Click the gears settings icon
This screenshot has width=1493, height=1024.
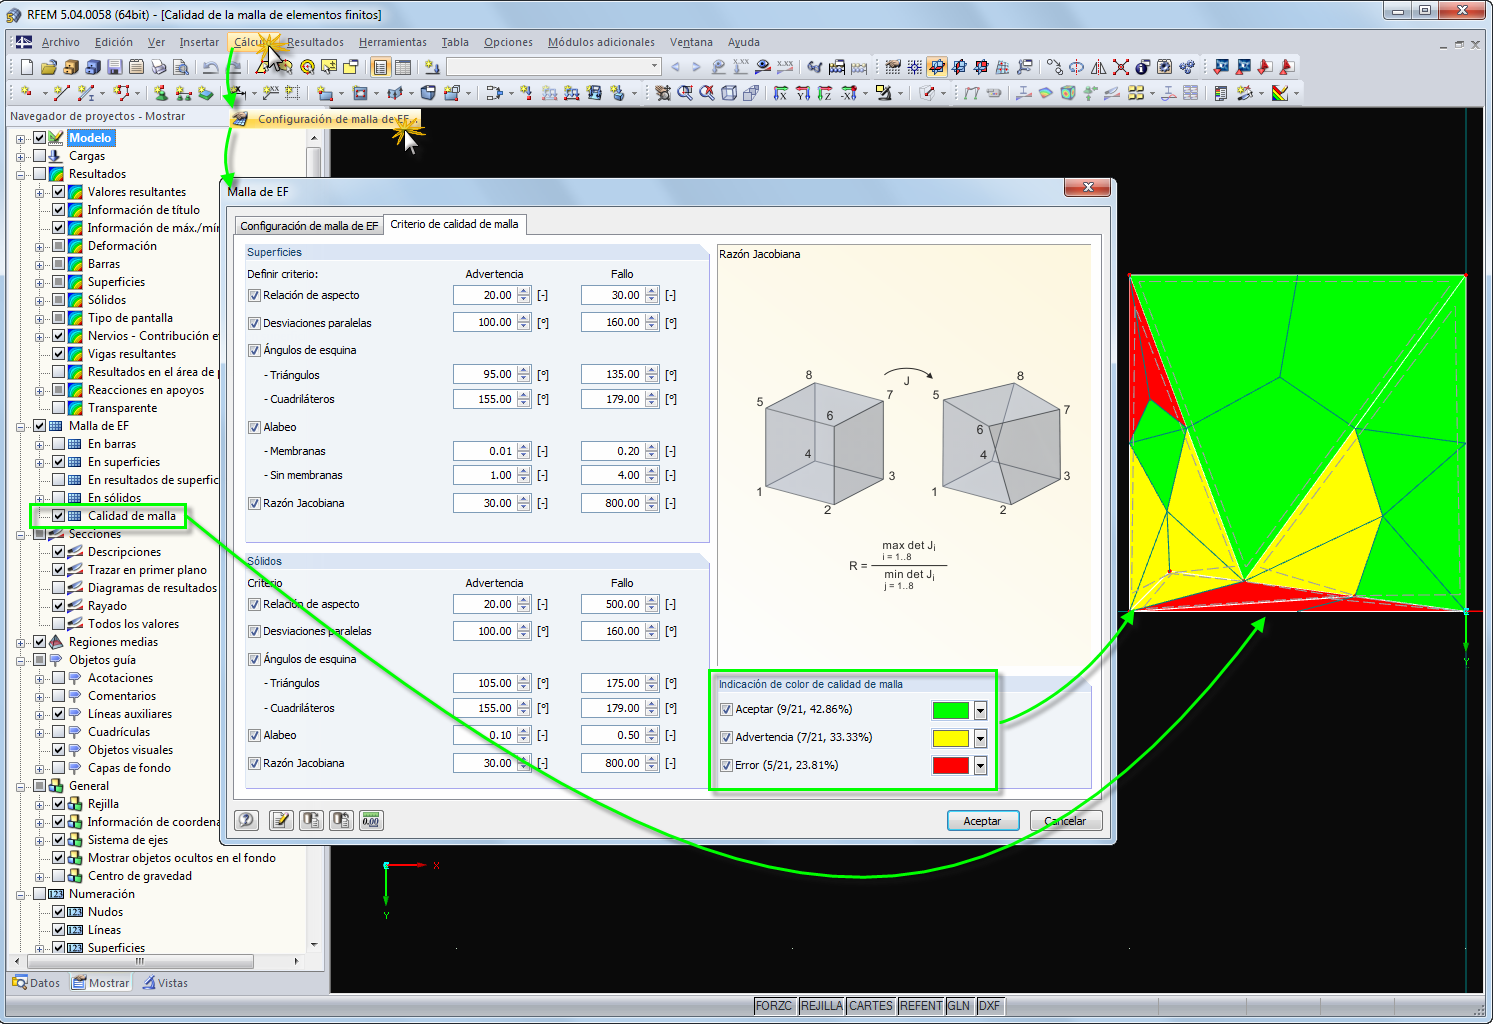click(x=1186, y=67)
